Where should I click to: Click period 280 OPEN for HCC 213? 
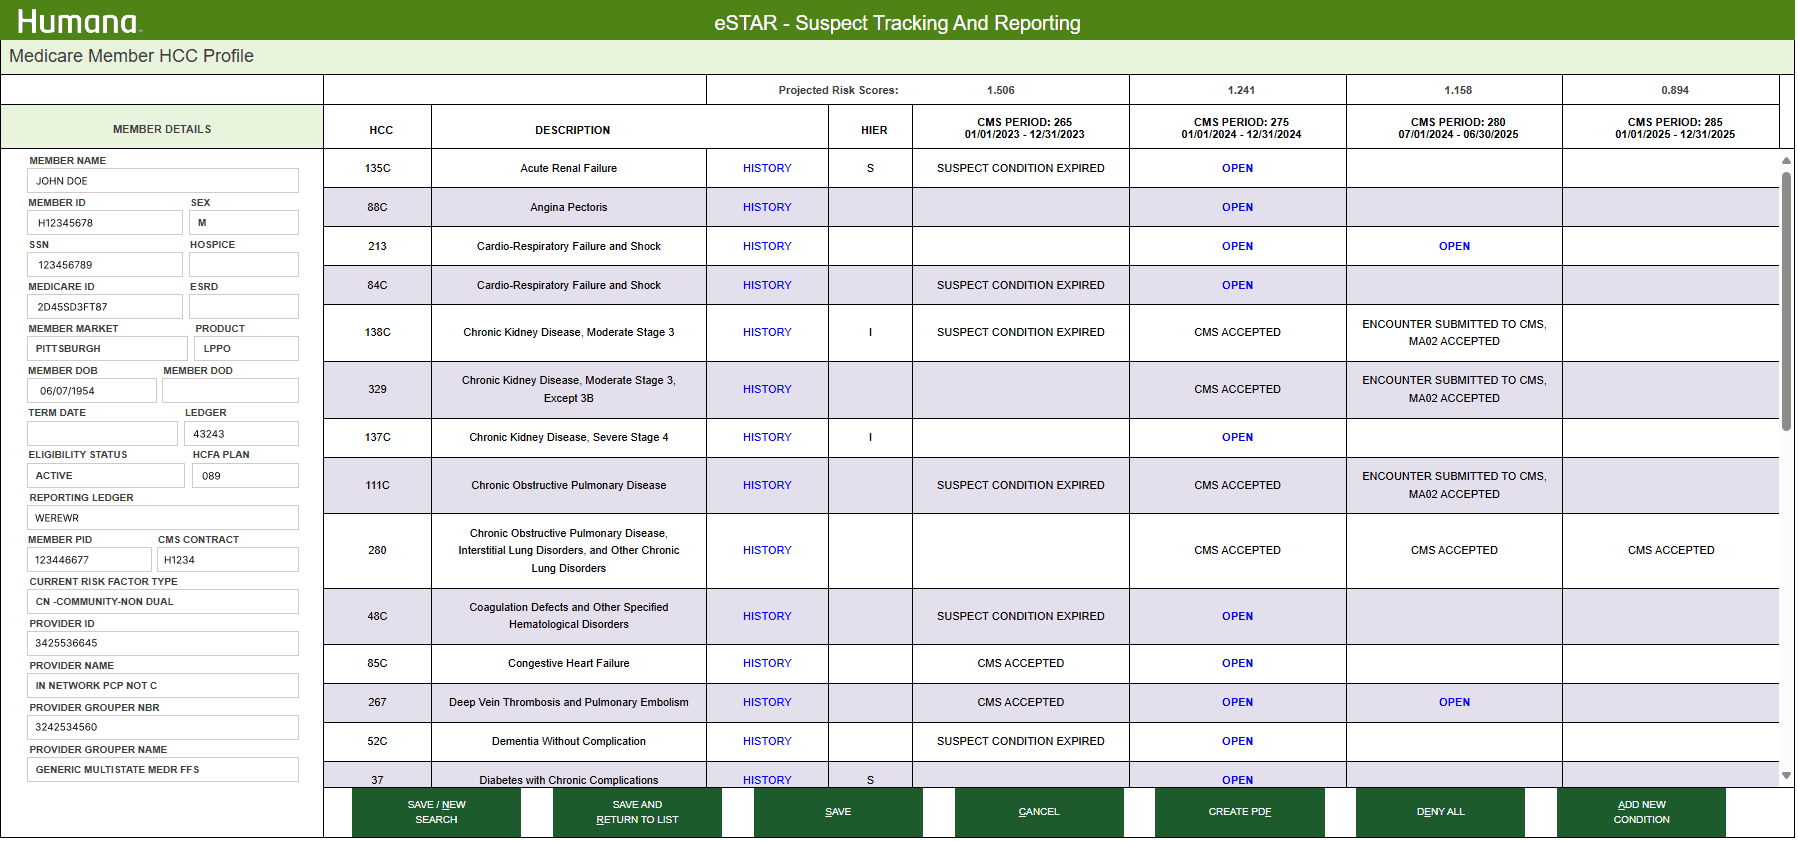(x=1454, y=246)
